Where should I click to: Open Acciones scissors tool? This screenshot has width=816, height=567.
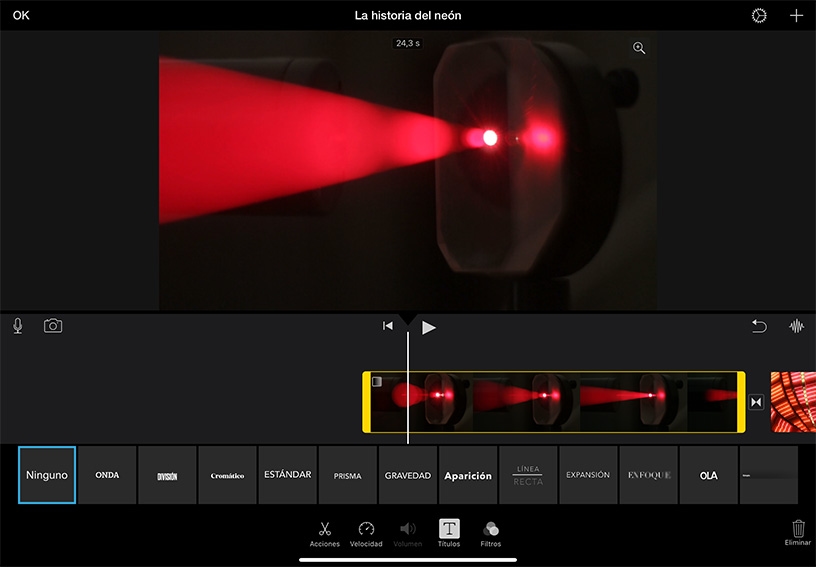pos(325,534)
